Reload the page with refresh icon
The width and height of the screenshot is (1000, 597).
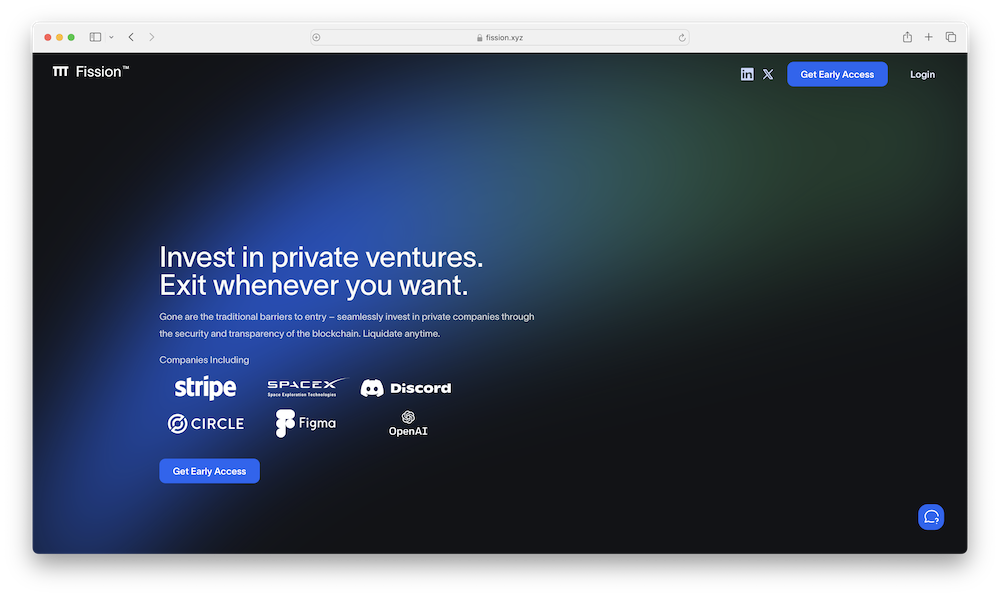tap(682, 38)
